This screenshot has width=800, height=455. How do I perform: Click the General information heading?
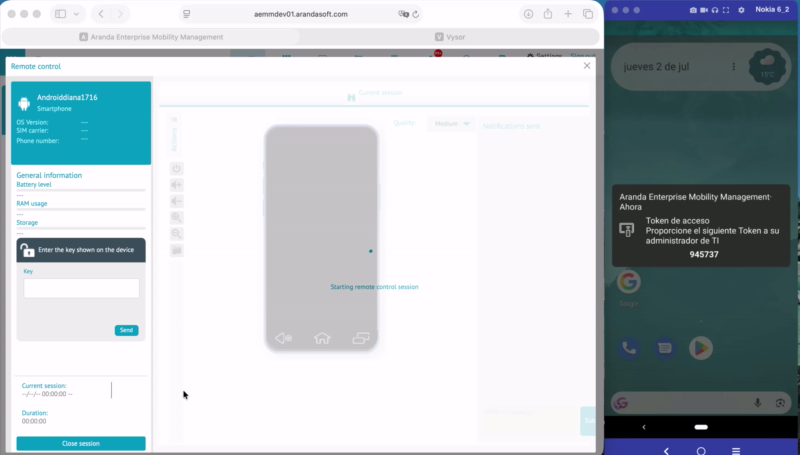[x=49, y=175]
